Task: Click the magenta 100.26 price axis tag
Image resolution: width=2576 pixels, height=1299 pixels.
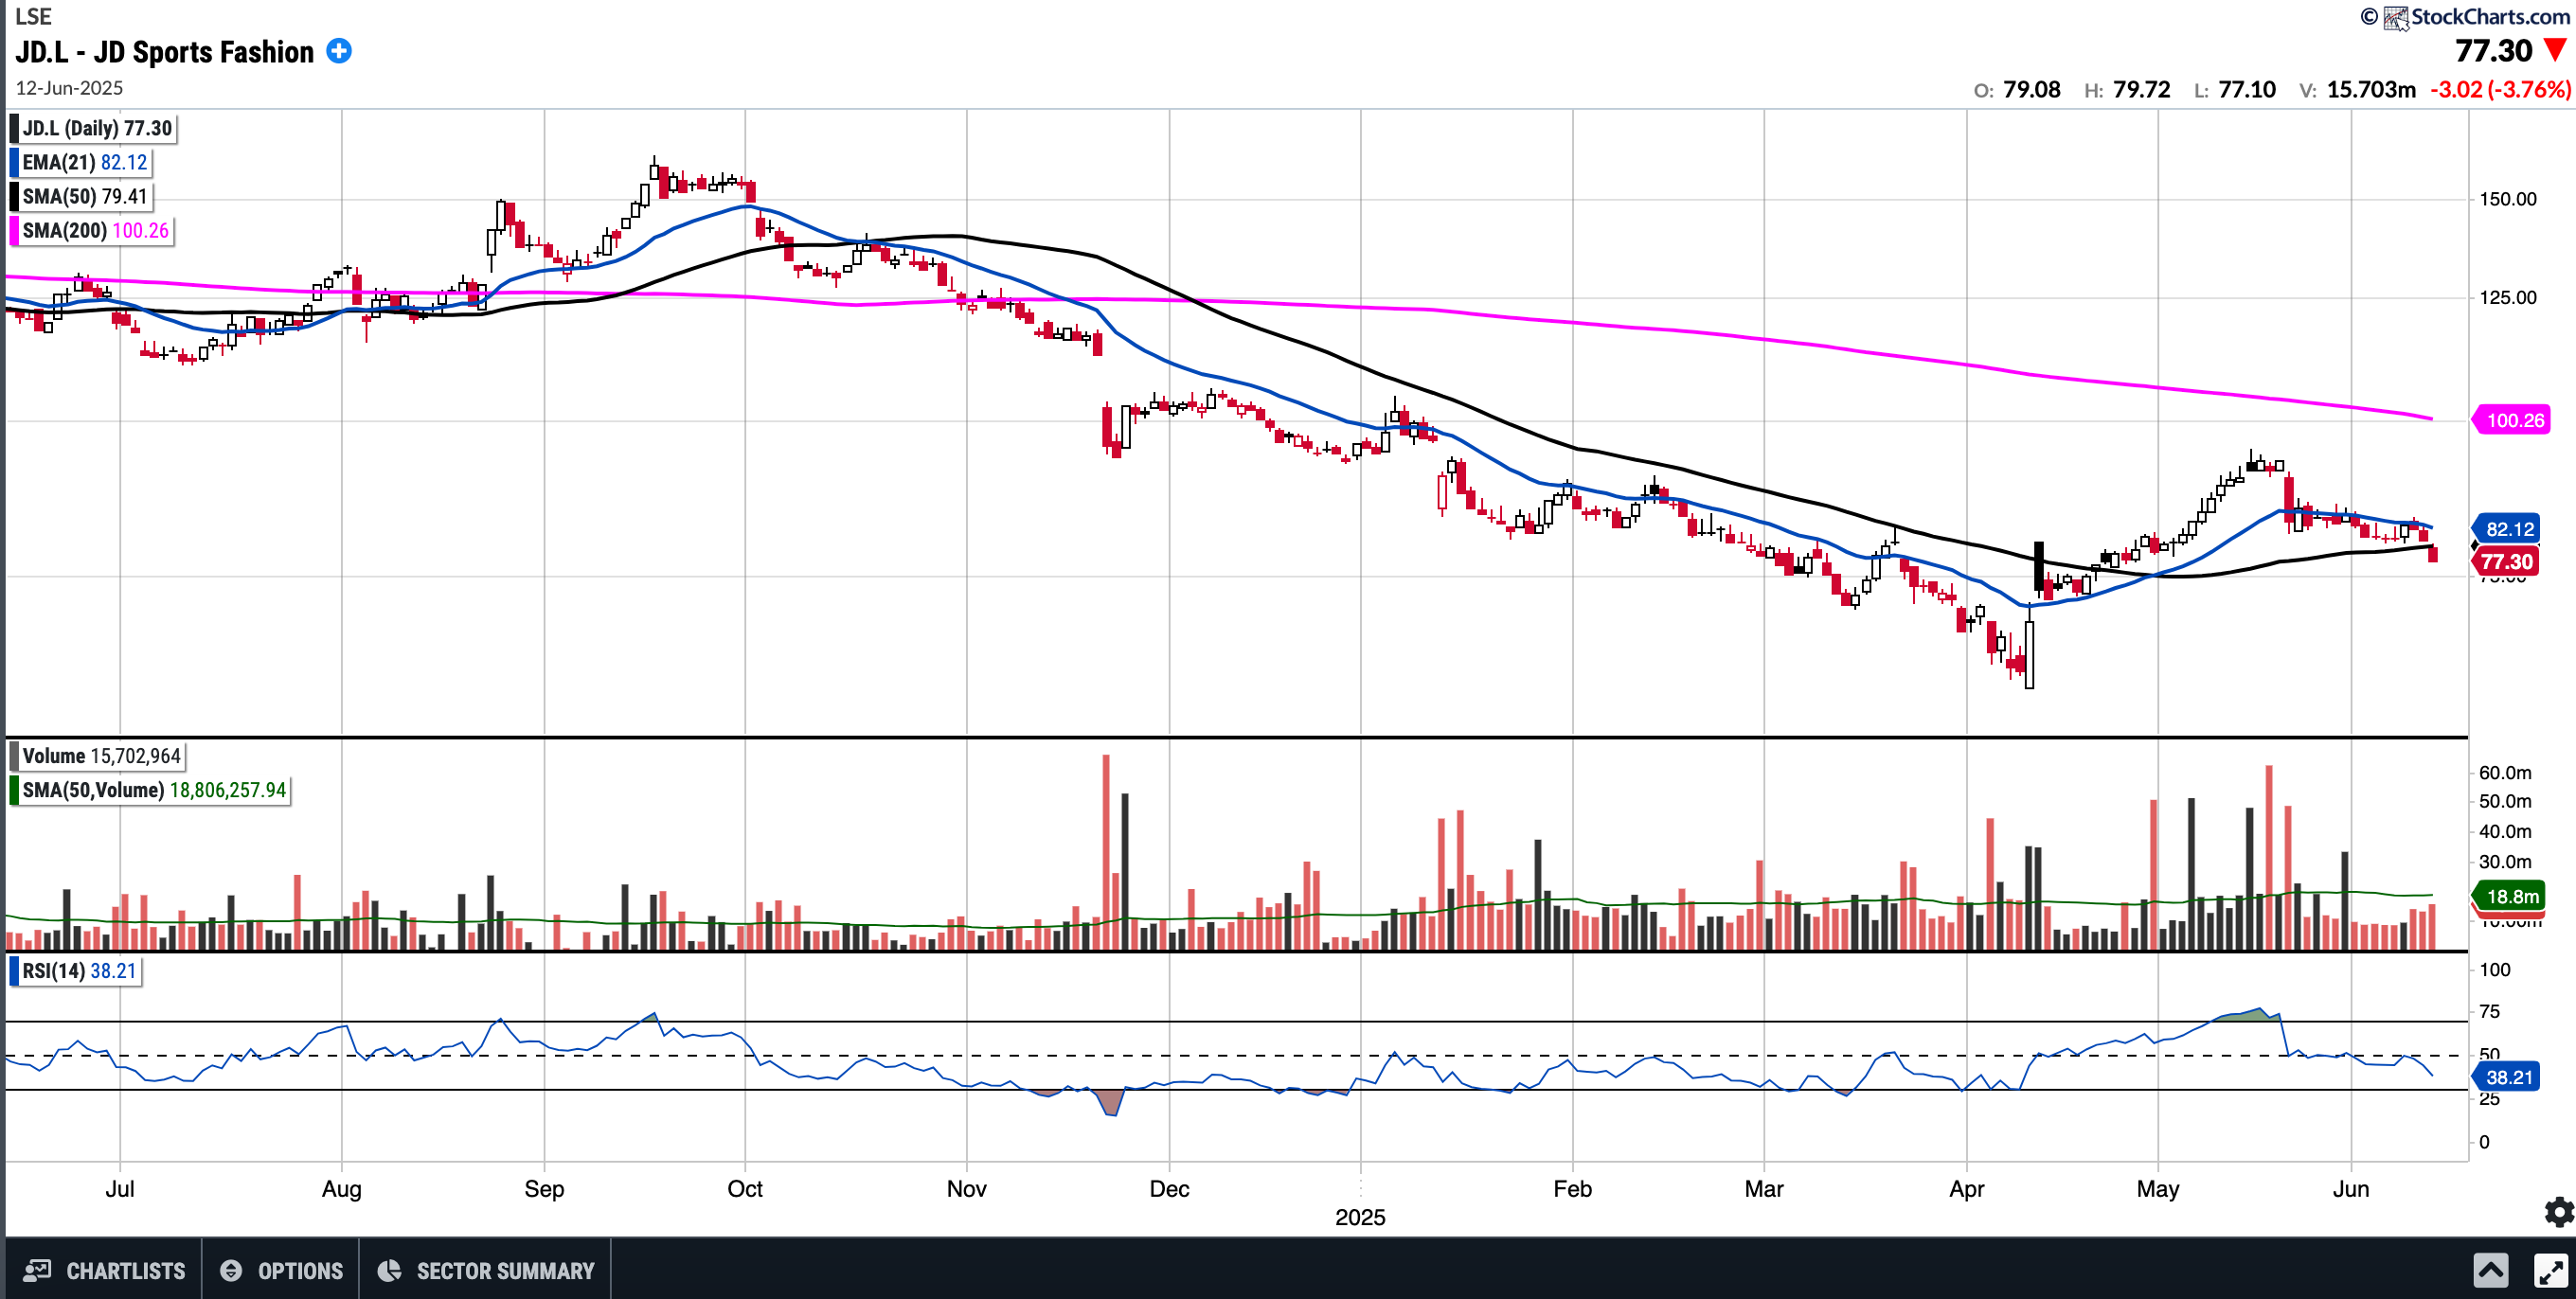Action: [x=2514, y=420]
